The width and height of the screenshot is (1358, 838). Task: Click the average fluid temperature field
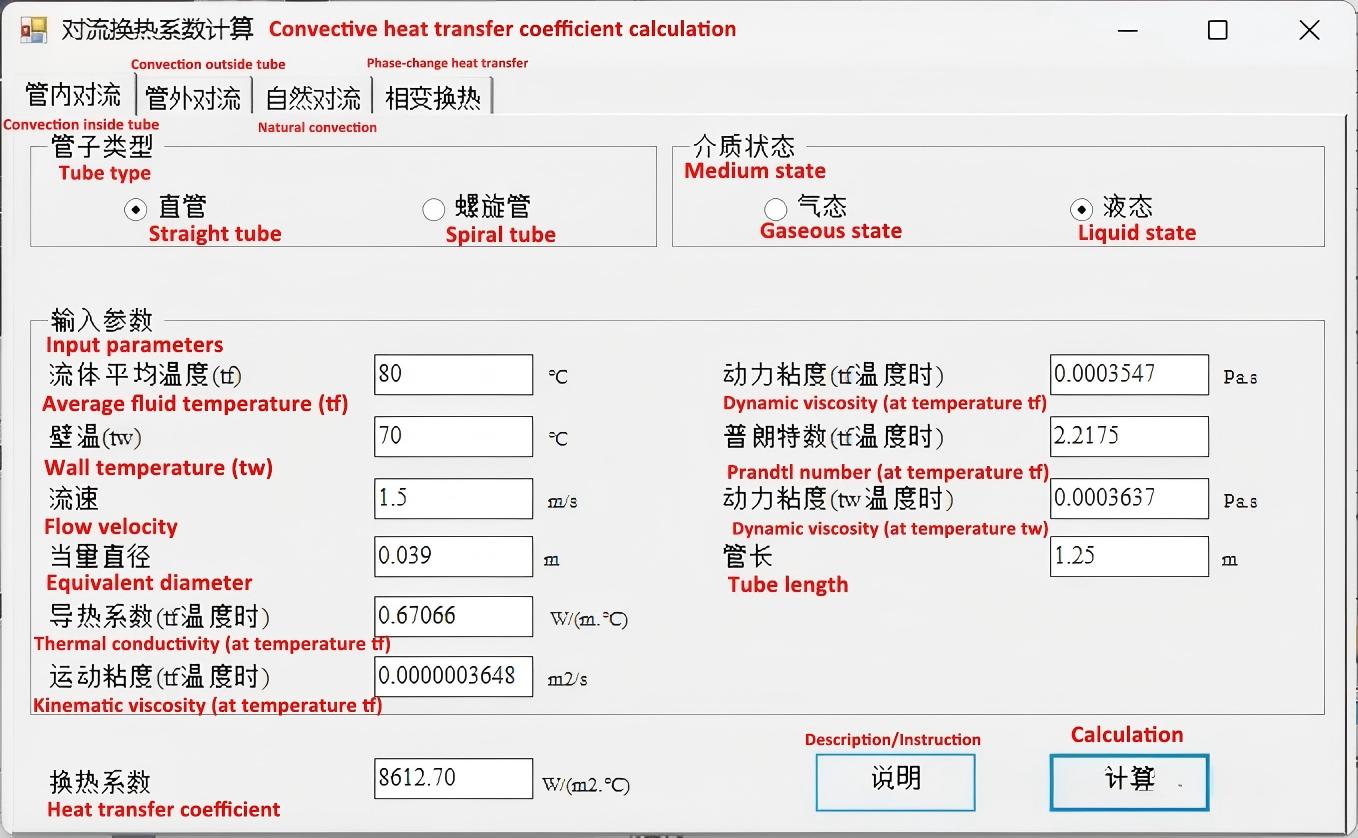point(453,375)
